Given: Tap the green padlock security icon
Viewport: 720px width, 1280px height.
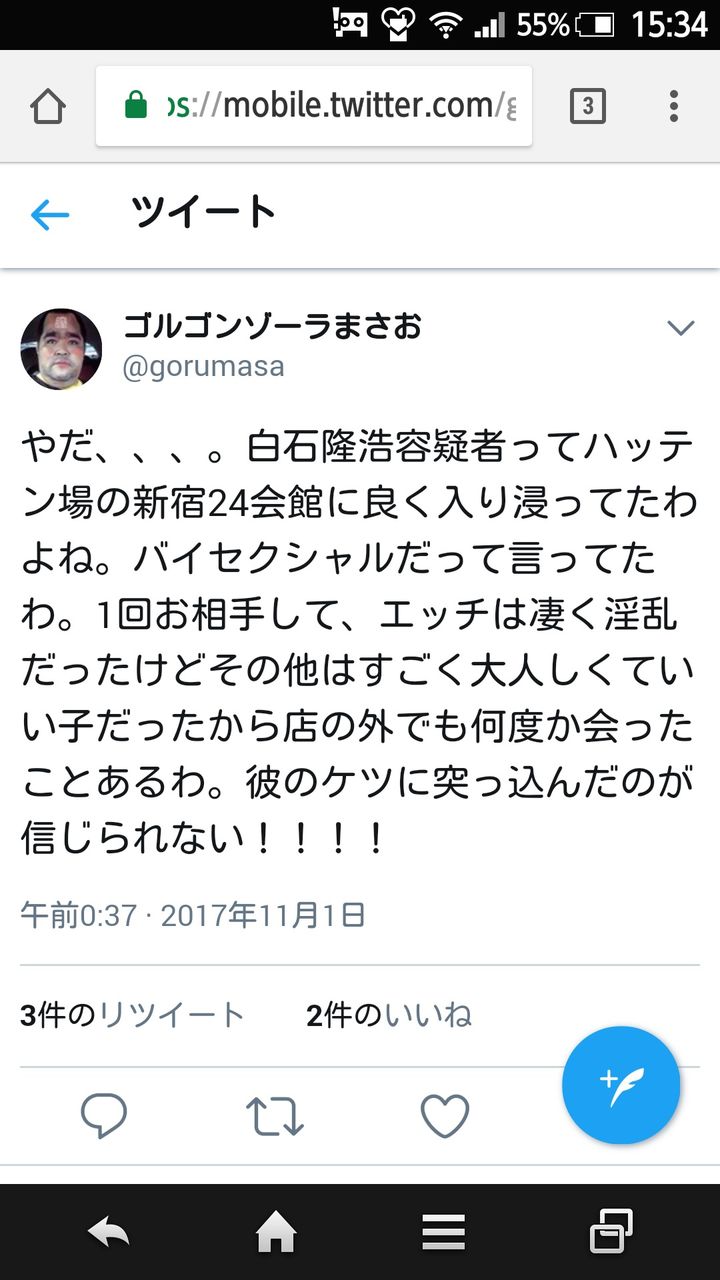Looking at the screenshot, I should (135, 105).
